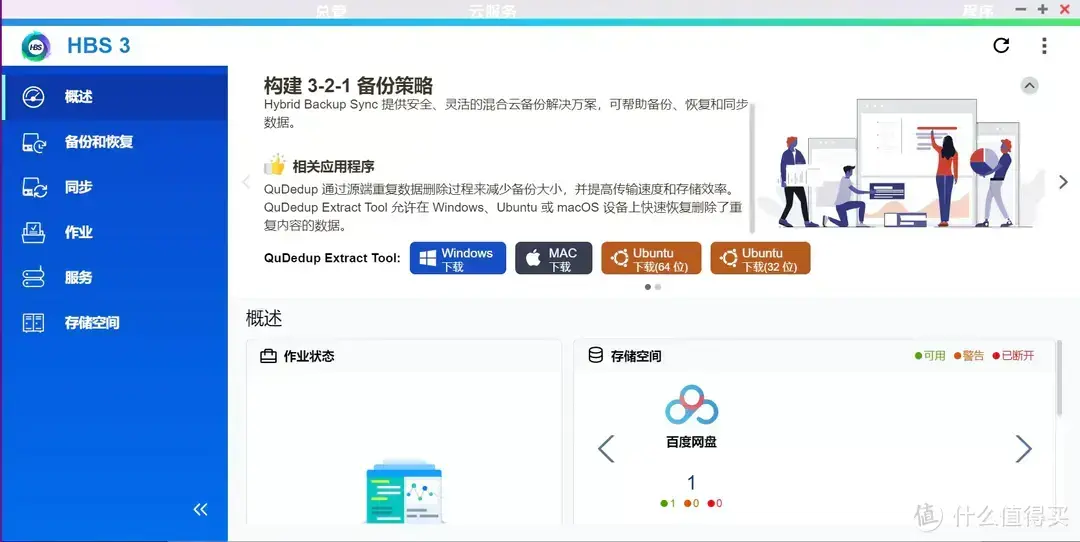Open the 概述 overview section in the sidebar
Image resolution: width=1080 pixels, height=542 pixels.
coord(114,97)
